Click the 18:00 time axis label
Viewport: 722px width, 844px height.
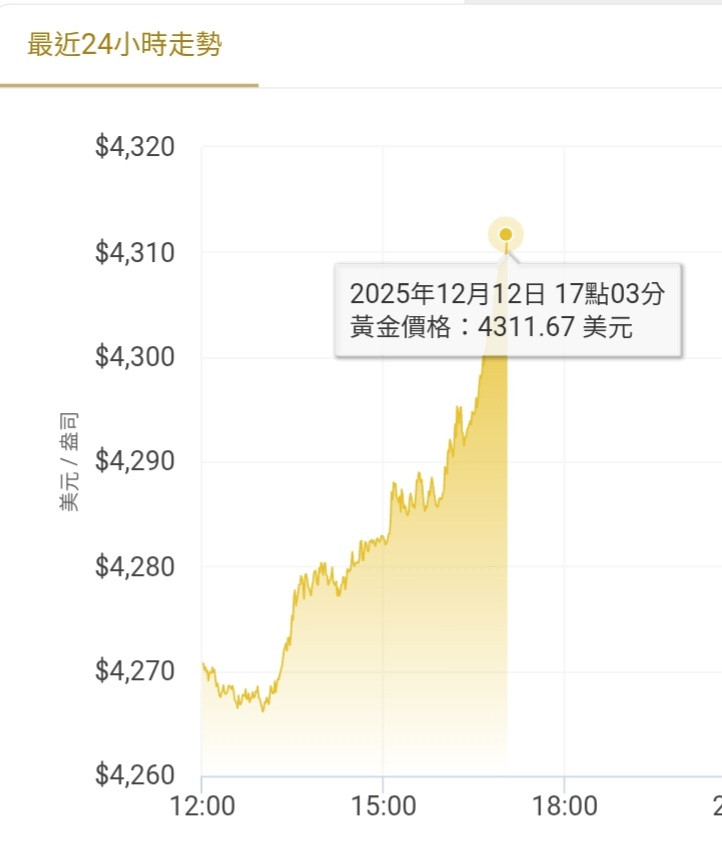564,806
